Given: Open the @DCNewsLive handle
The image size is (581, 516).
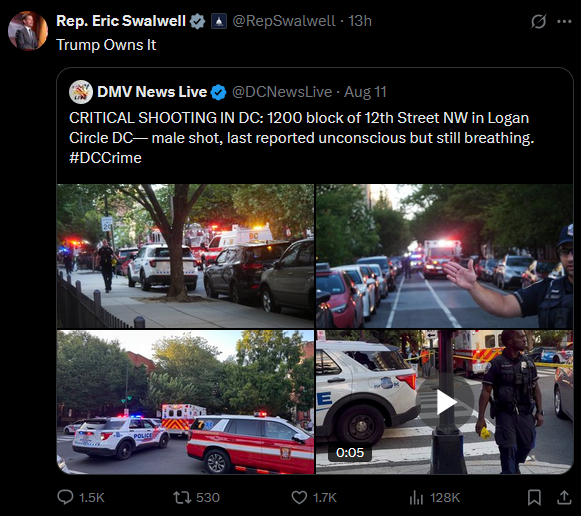Looking at the screenshot, I should coord(282,92).
